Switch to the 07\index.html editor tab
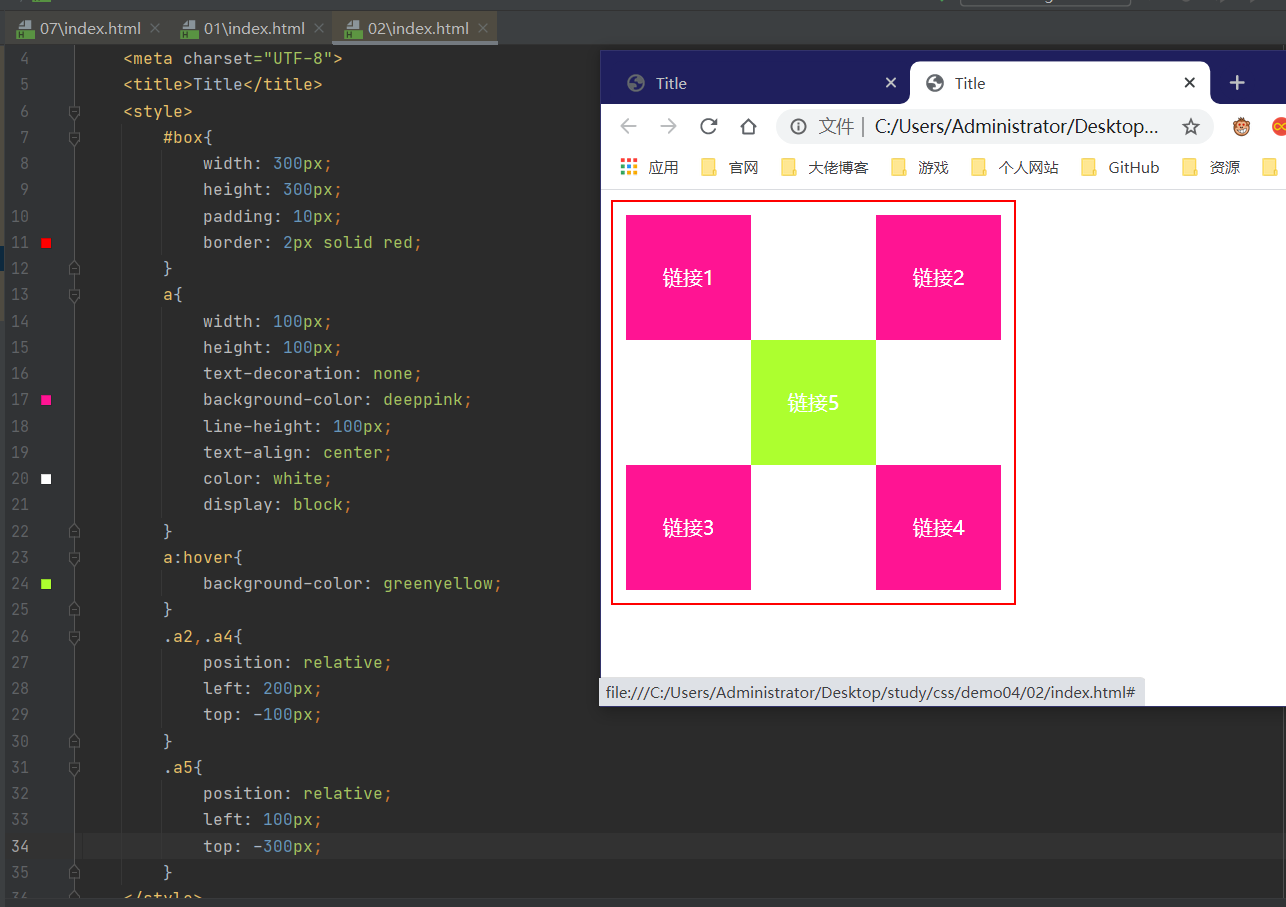The width and height of the screenshot is (1286, 907). point(88,28)
